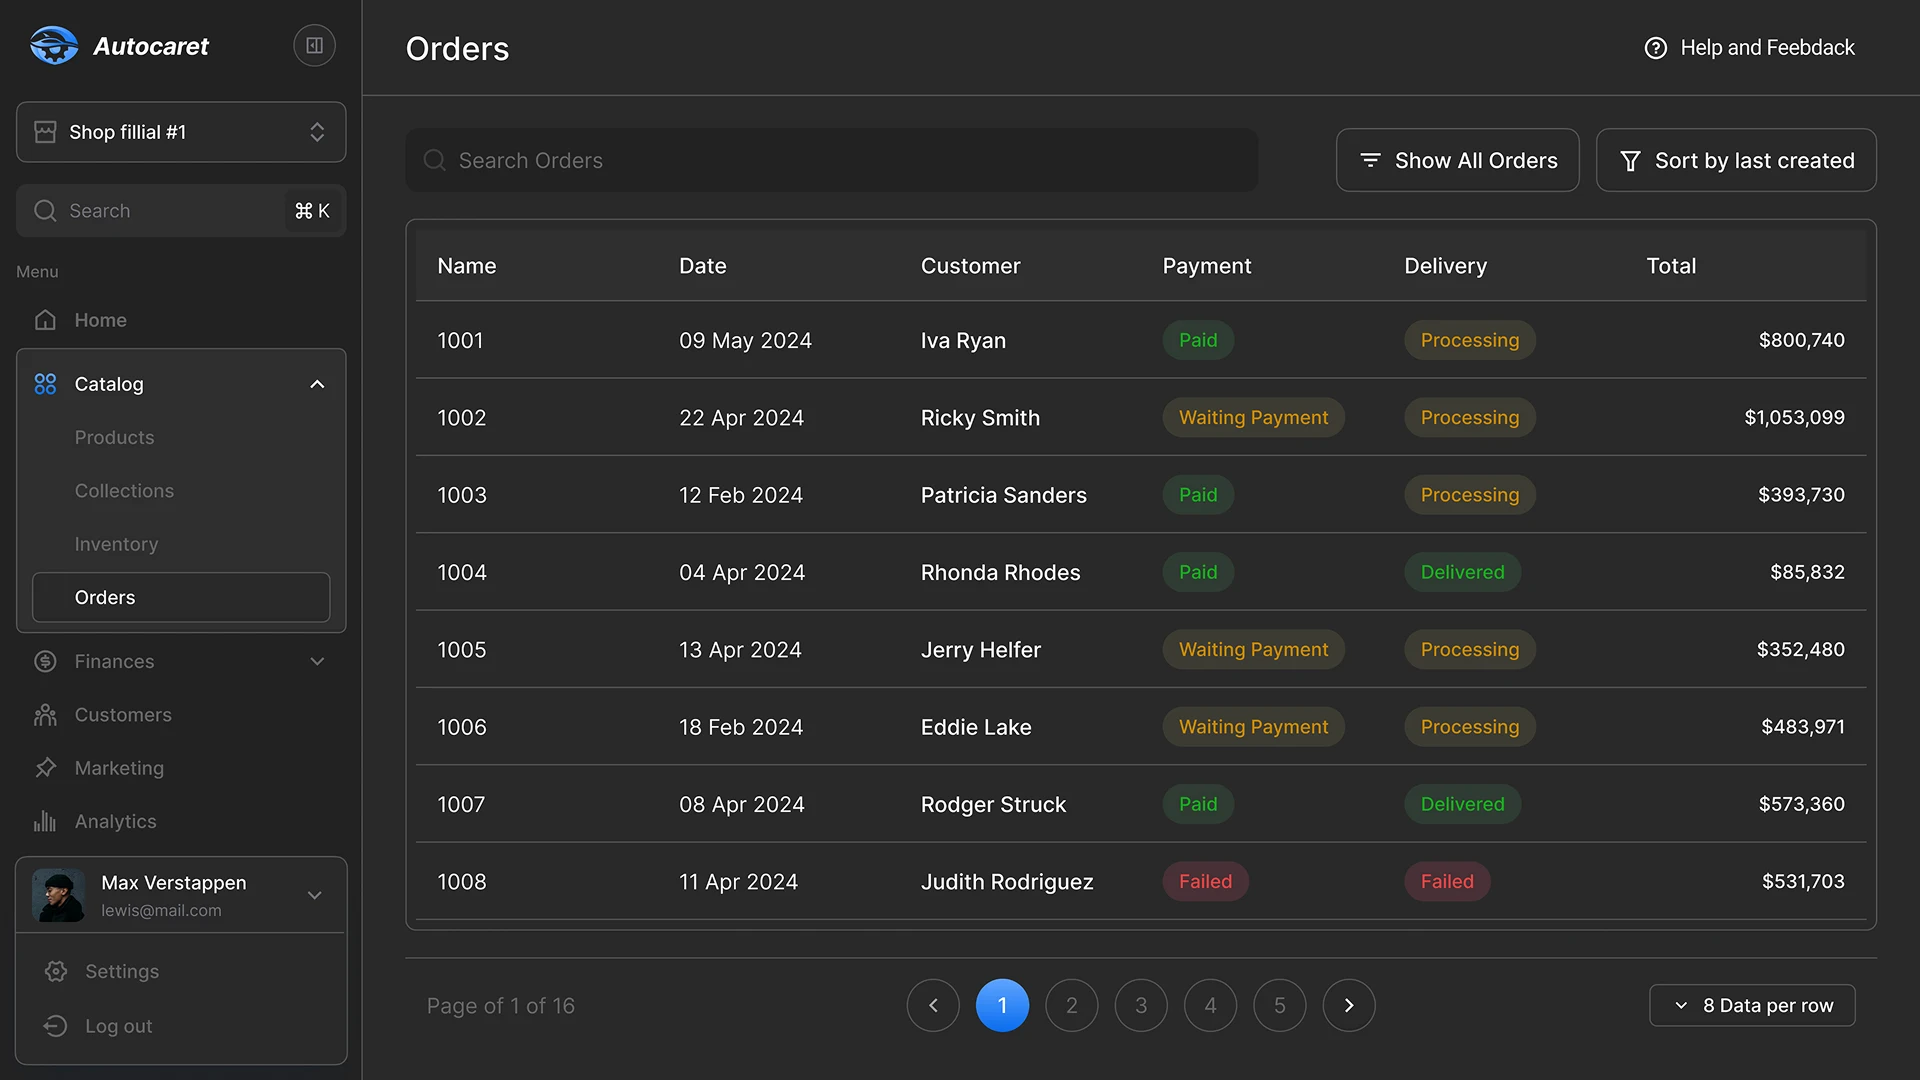Open Finances via its coin icon
The height and width of the screenshot is (1080, 1920).
45,661
